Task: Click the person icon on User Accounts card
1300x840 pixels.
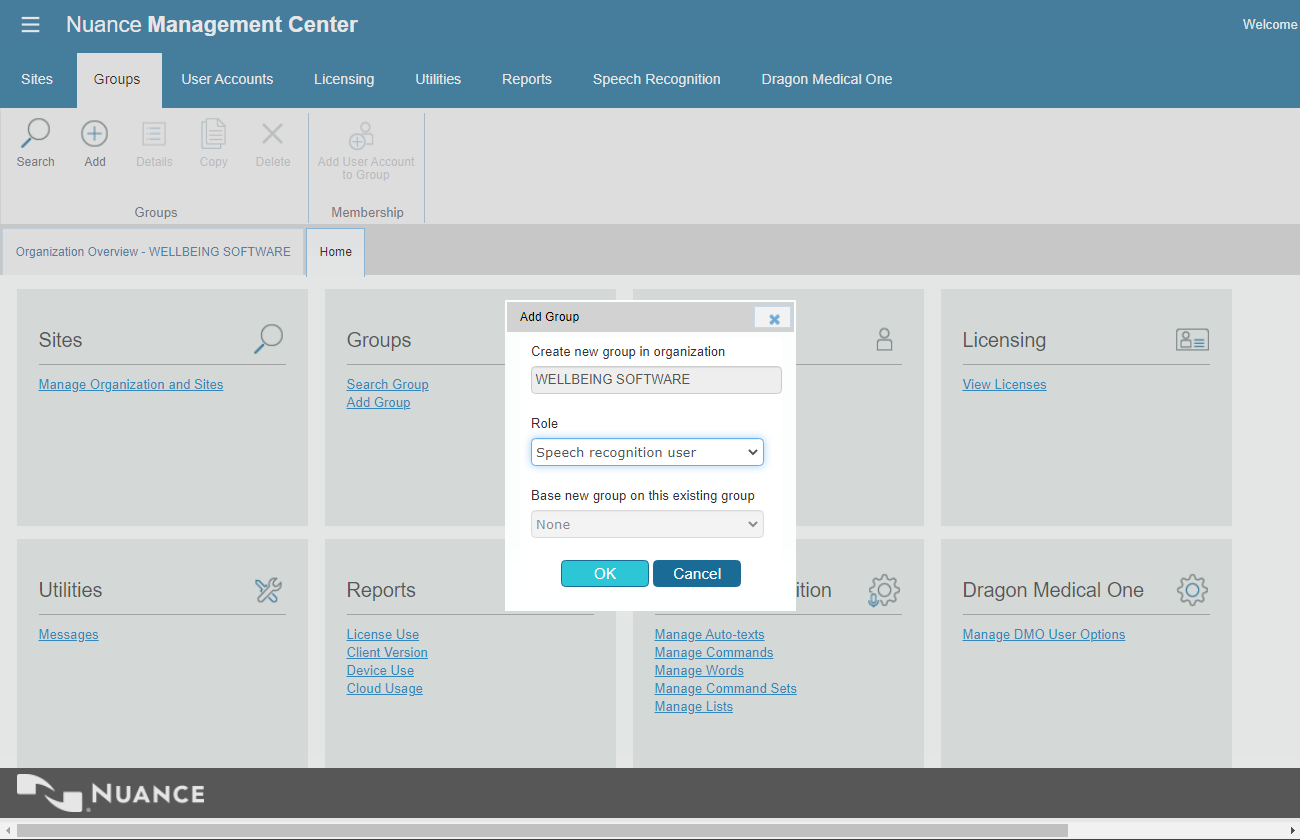Action: coord(884,339)
